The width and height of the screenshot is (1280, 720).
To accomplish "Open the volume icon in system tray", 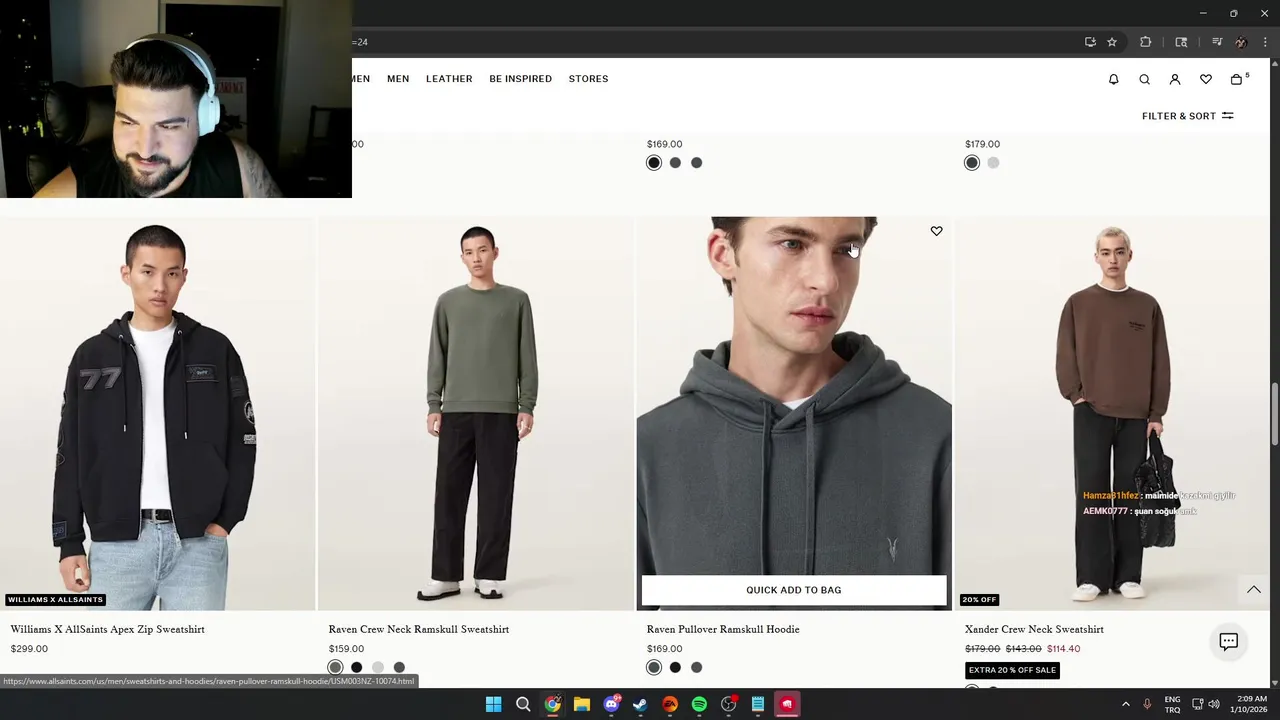I will [1214, 704].
